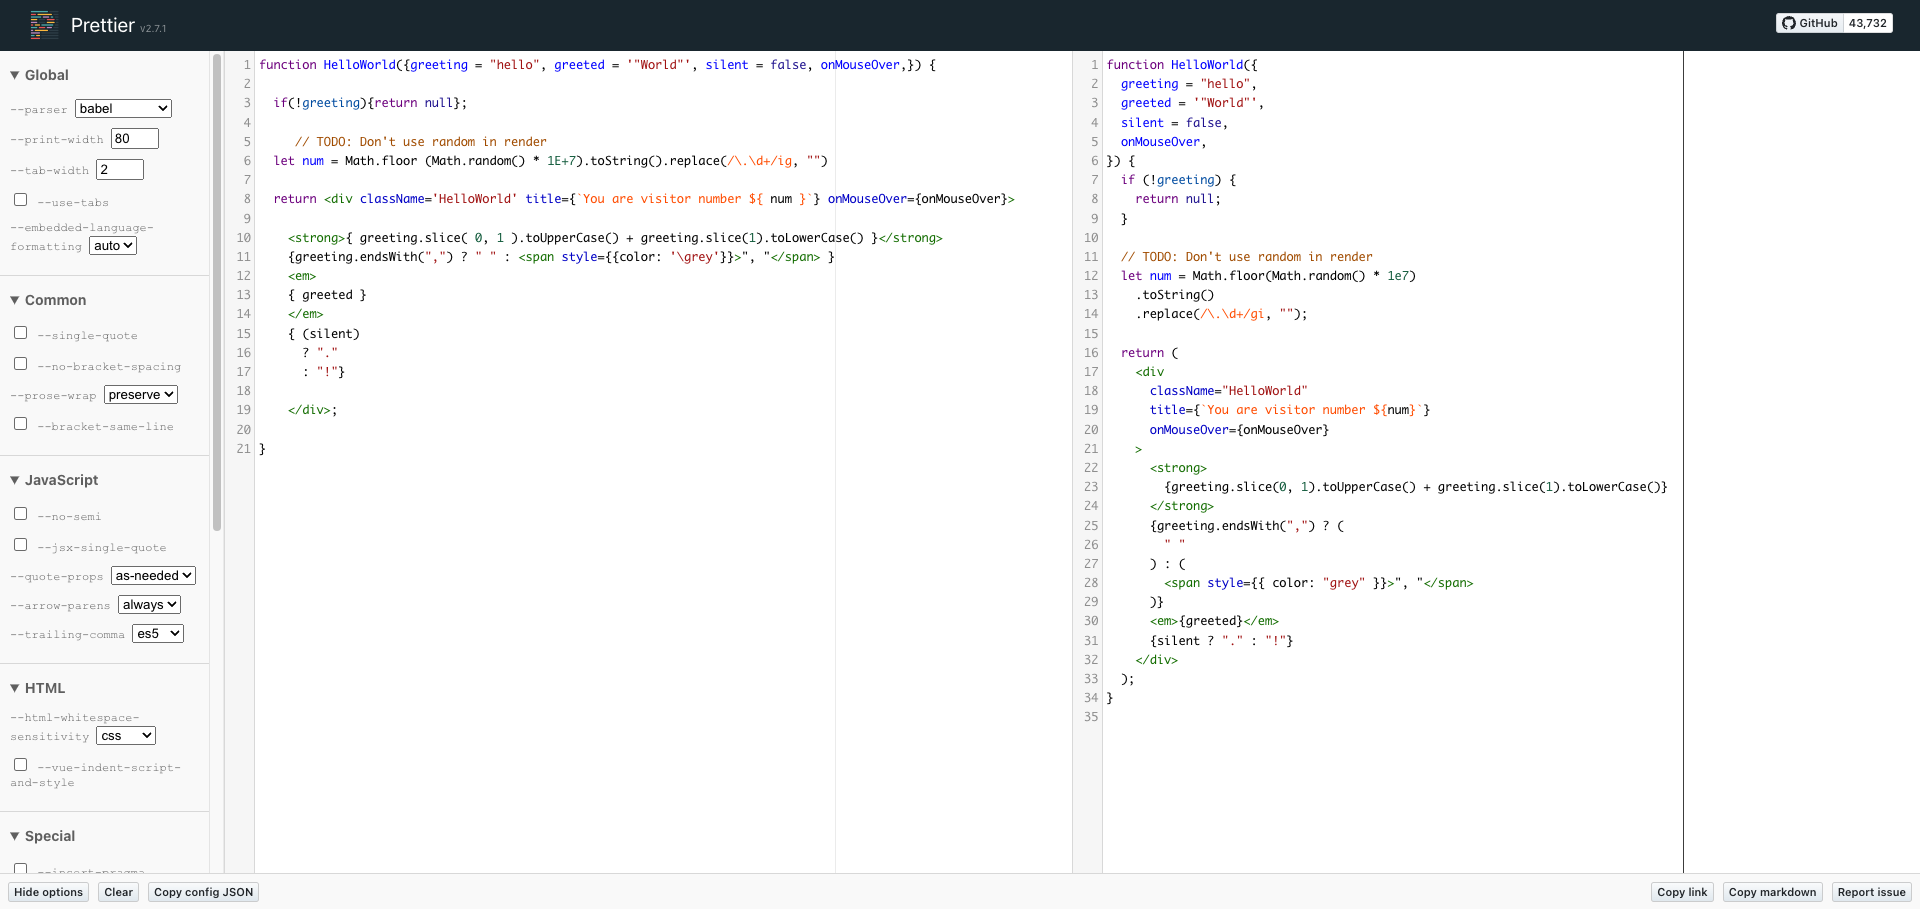
Task: Turn on --jsx-single-quote
Action: click(21, 544)
